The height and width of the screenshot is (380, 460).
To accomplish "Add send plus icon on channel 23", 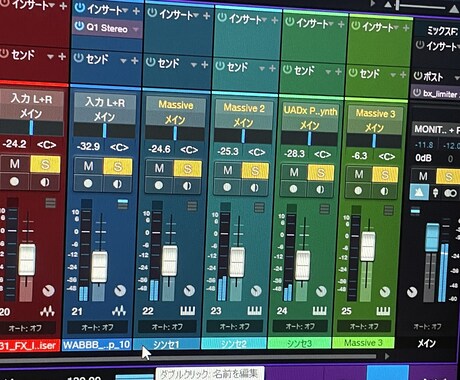I will coord(272,68).
